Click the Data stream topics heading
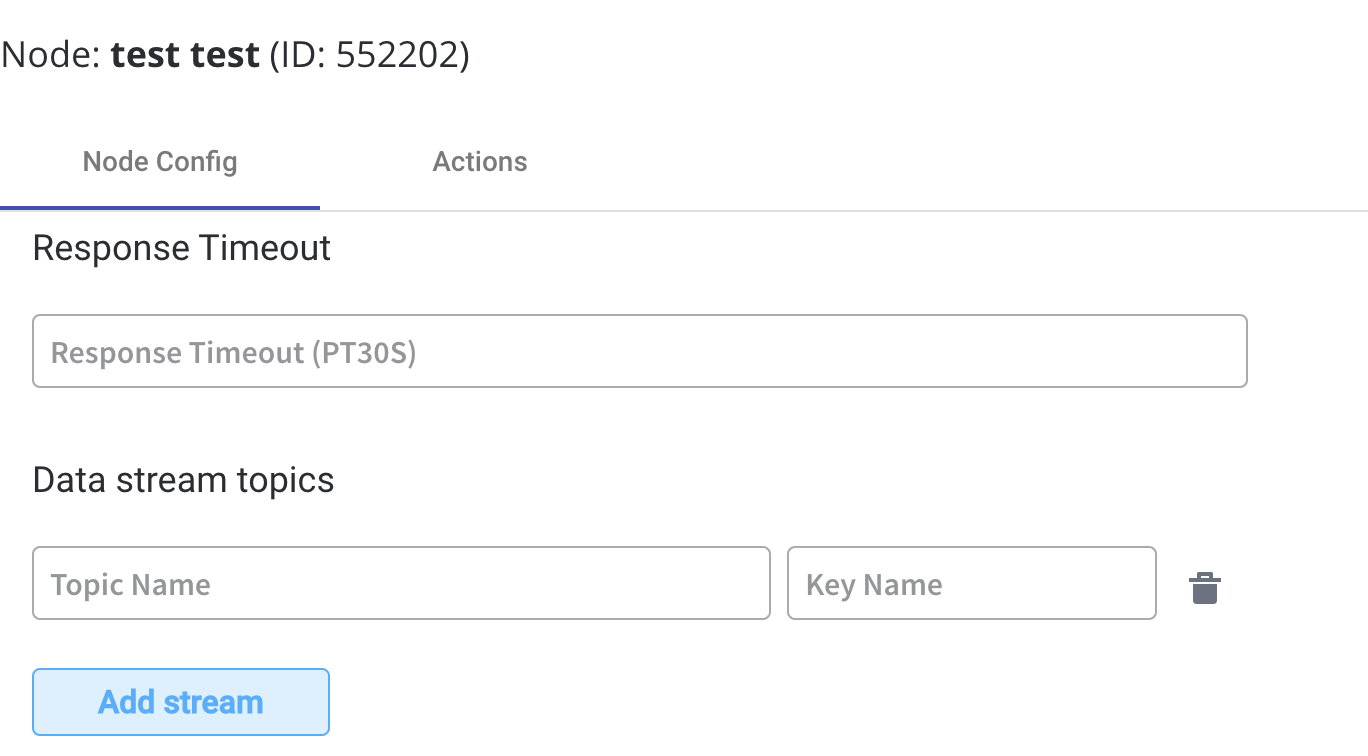 [x=184, y=480]
